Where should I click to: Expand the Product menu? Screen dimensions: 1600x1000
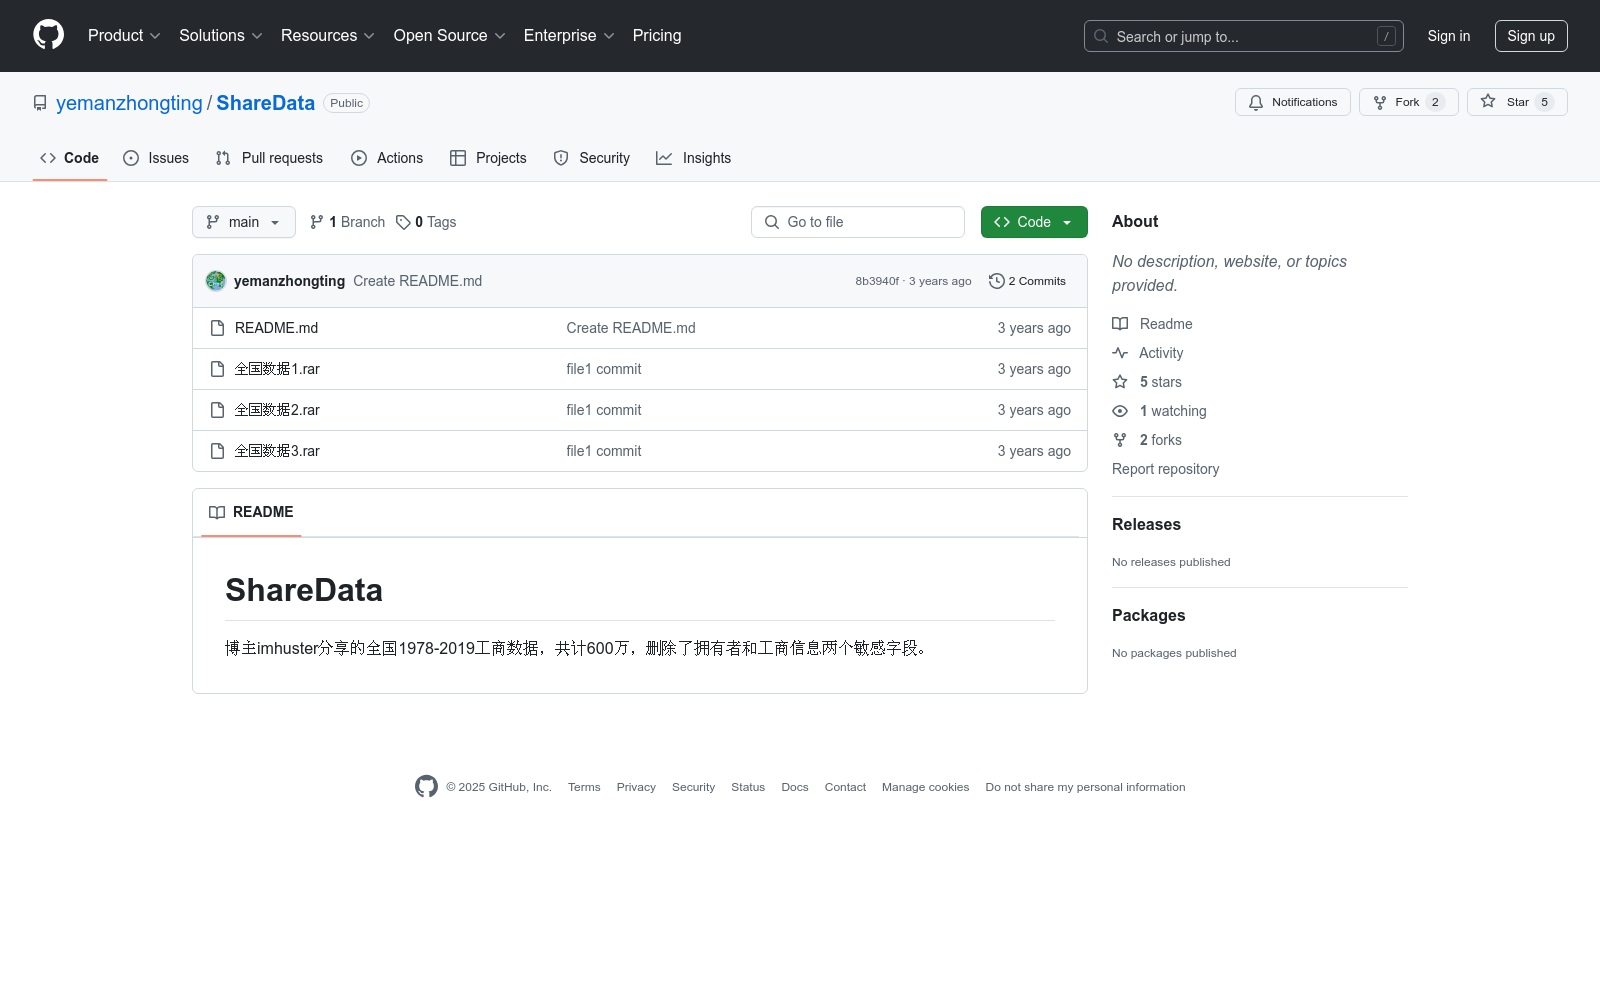point(124,35)
